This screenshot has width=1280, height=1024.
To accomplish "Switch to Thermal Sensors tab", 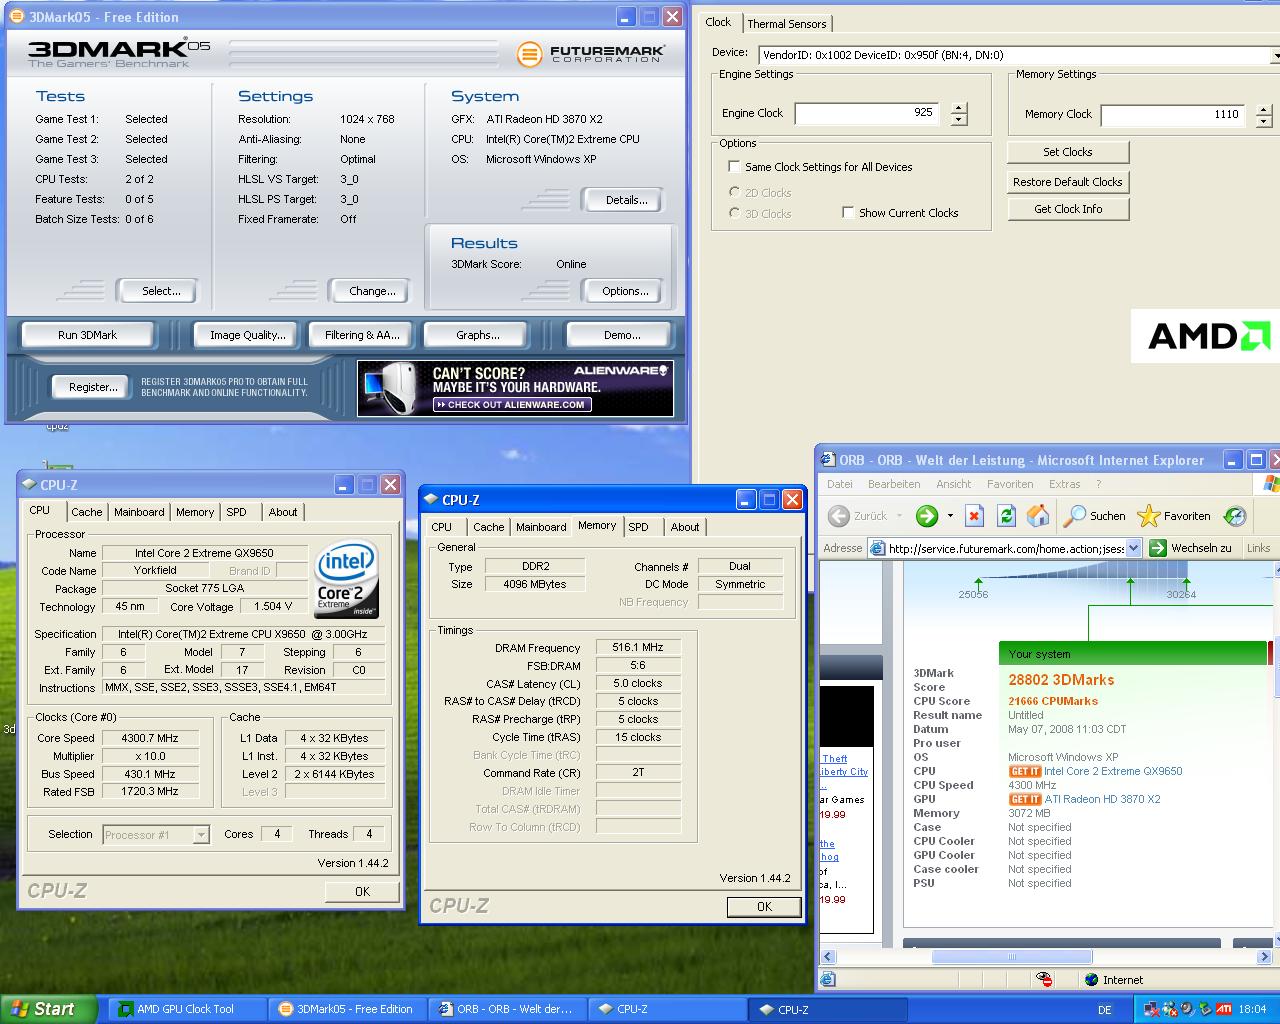I will 787,24.
